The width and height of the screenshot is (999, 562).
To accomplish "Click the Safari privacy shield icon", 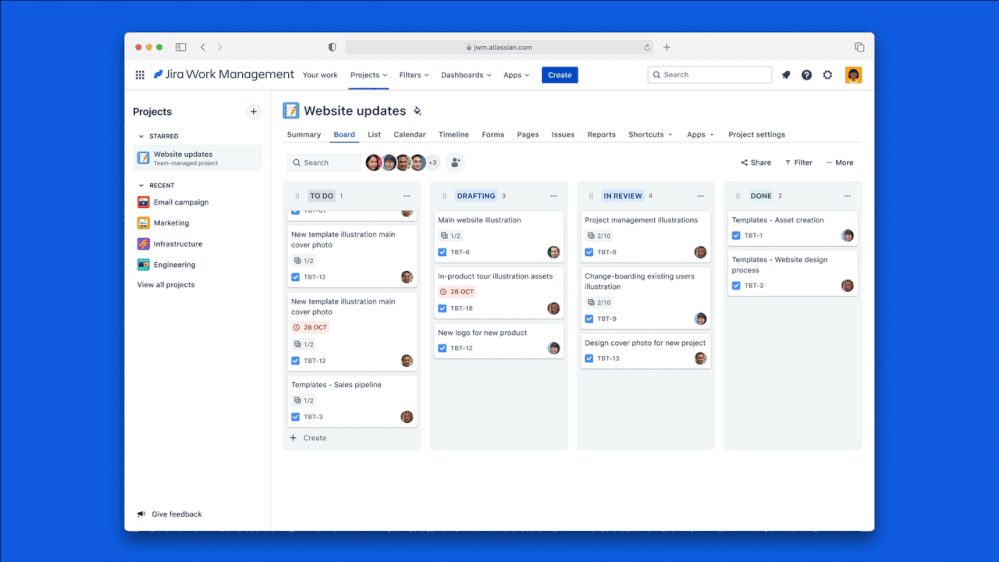I will (332, 47).
